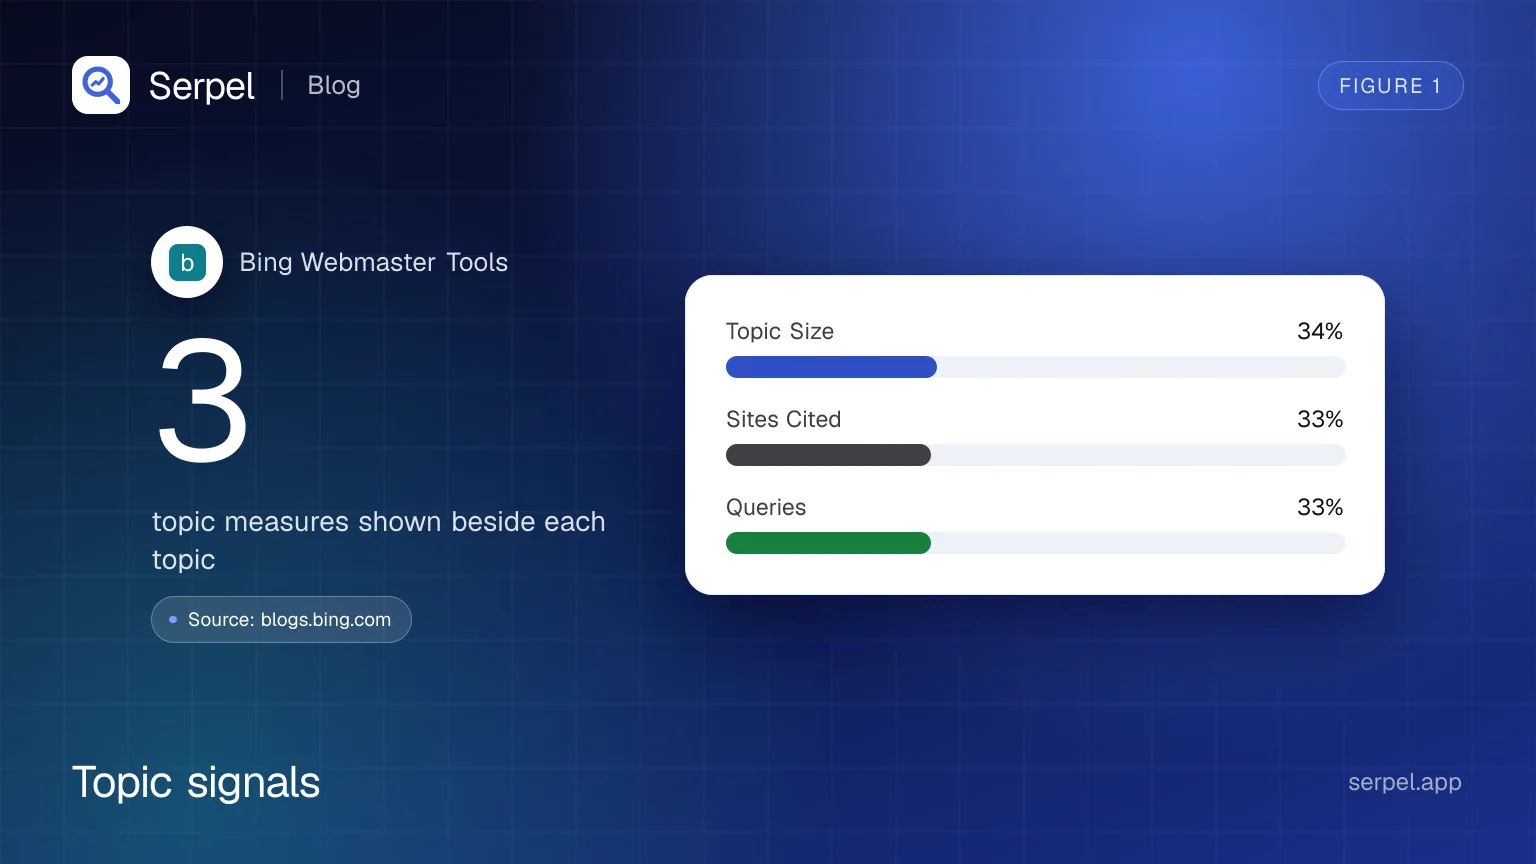Screen dimensions: 1536x864
Task: Click the 'Bing Webmaster Tools' heading
Action: coord(374,262)
